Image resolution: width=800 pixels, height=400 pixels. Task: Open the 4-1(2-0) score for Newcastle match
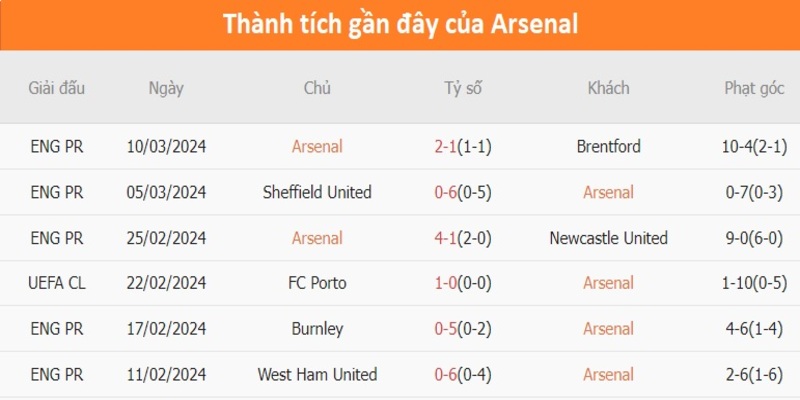[463, 238]
